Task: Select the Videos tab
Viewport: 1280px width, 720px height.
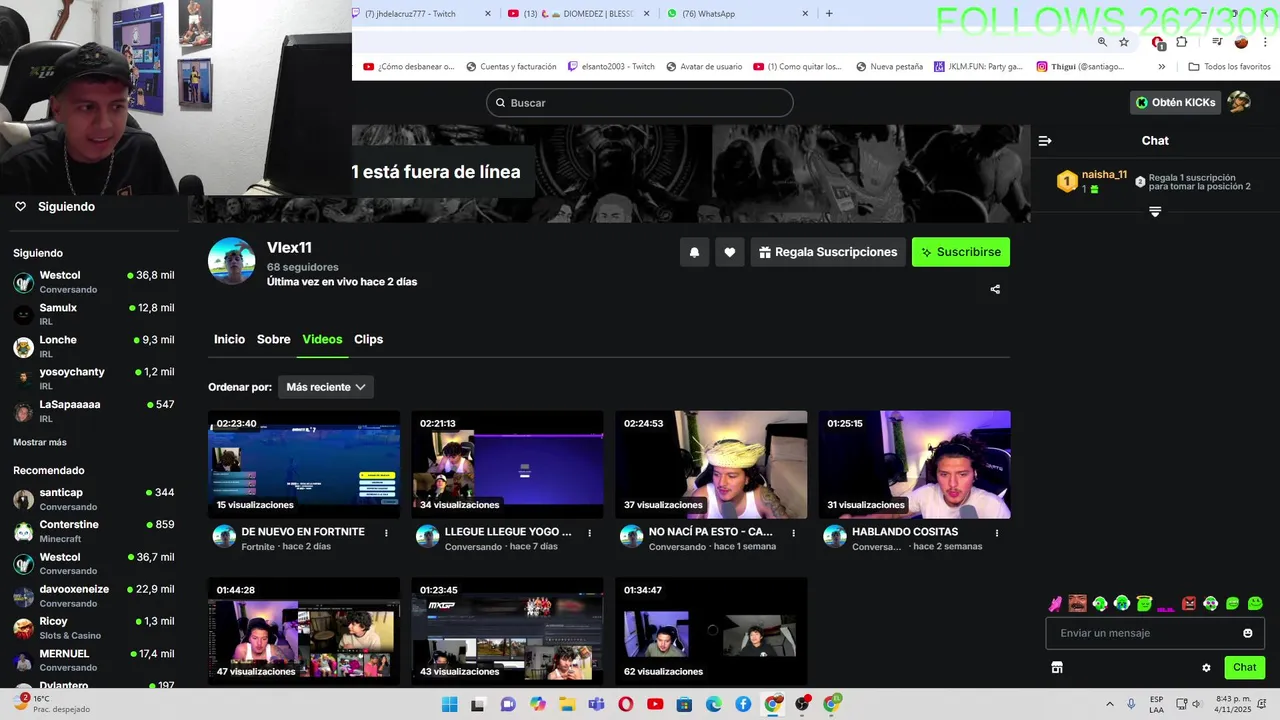Action: point(322,339)
